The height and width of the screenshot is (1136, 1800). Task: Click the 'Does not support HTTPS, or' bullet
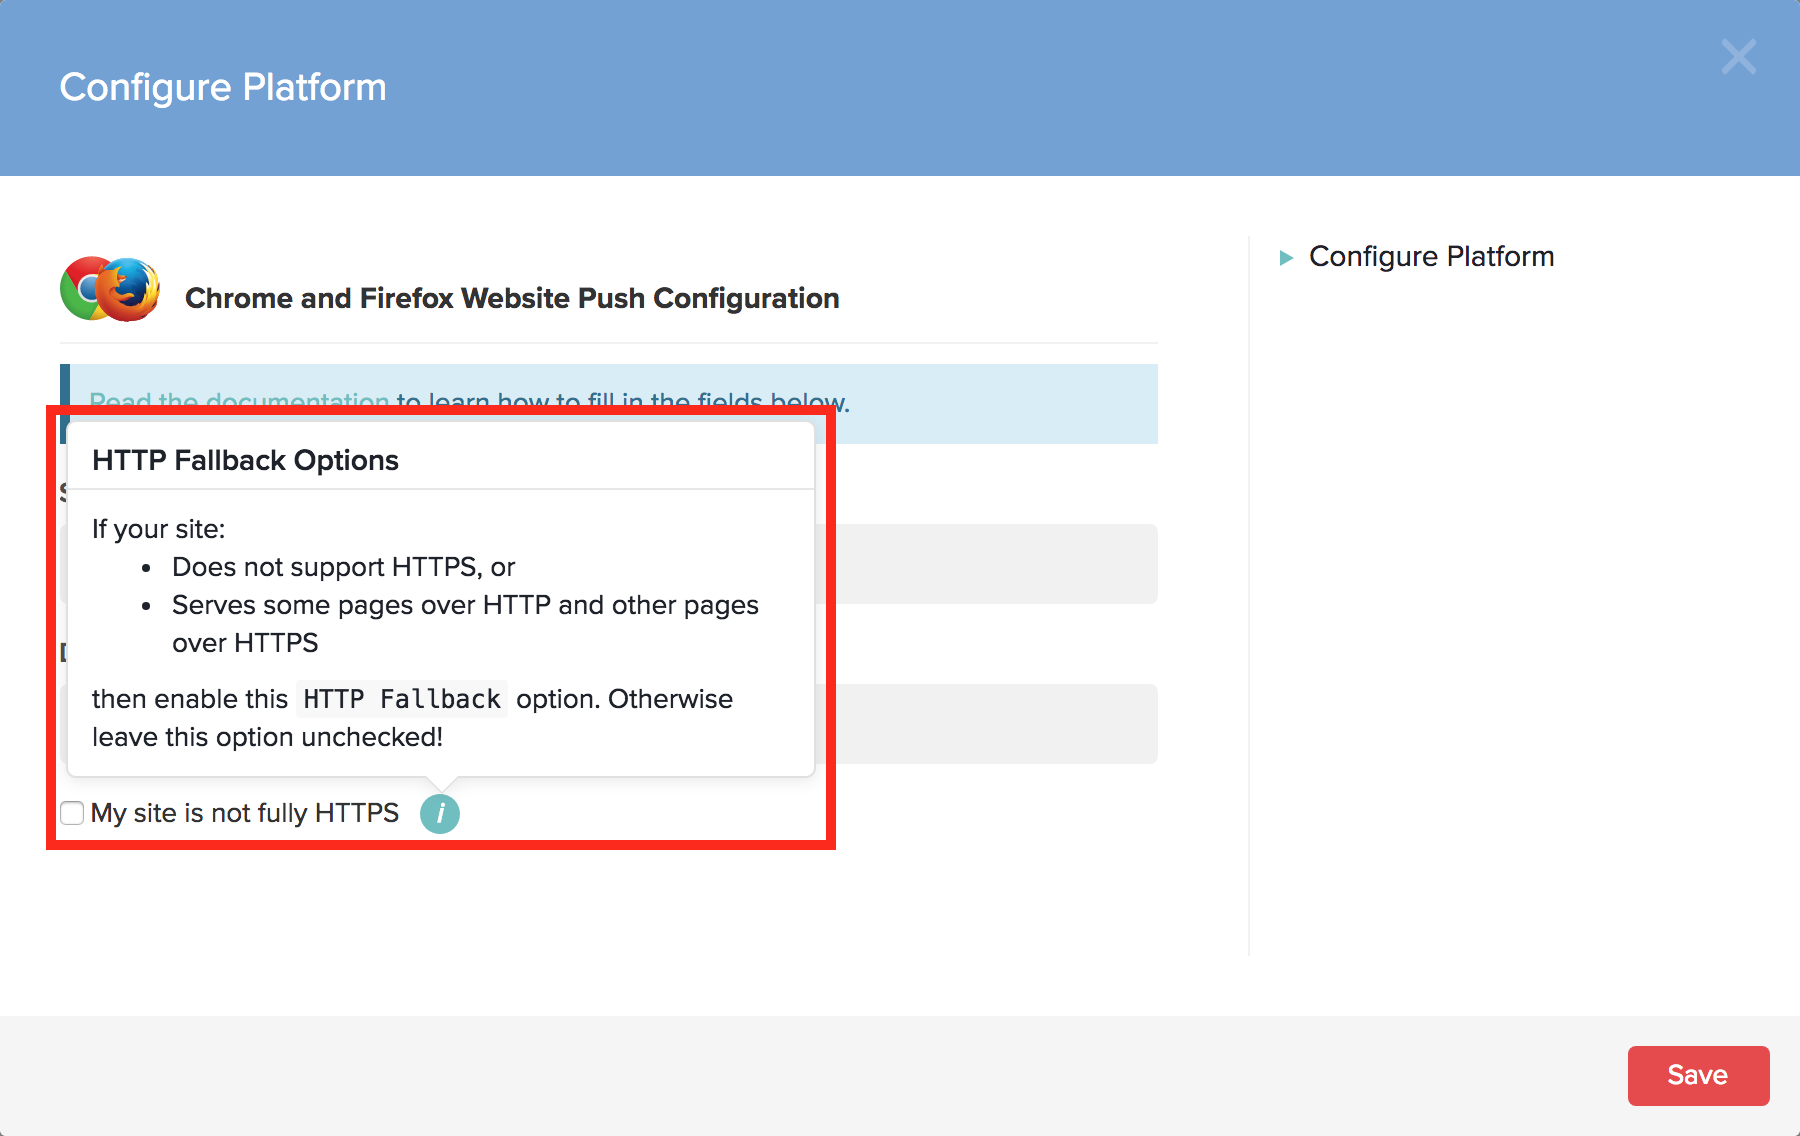[343, 567]
